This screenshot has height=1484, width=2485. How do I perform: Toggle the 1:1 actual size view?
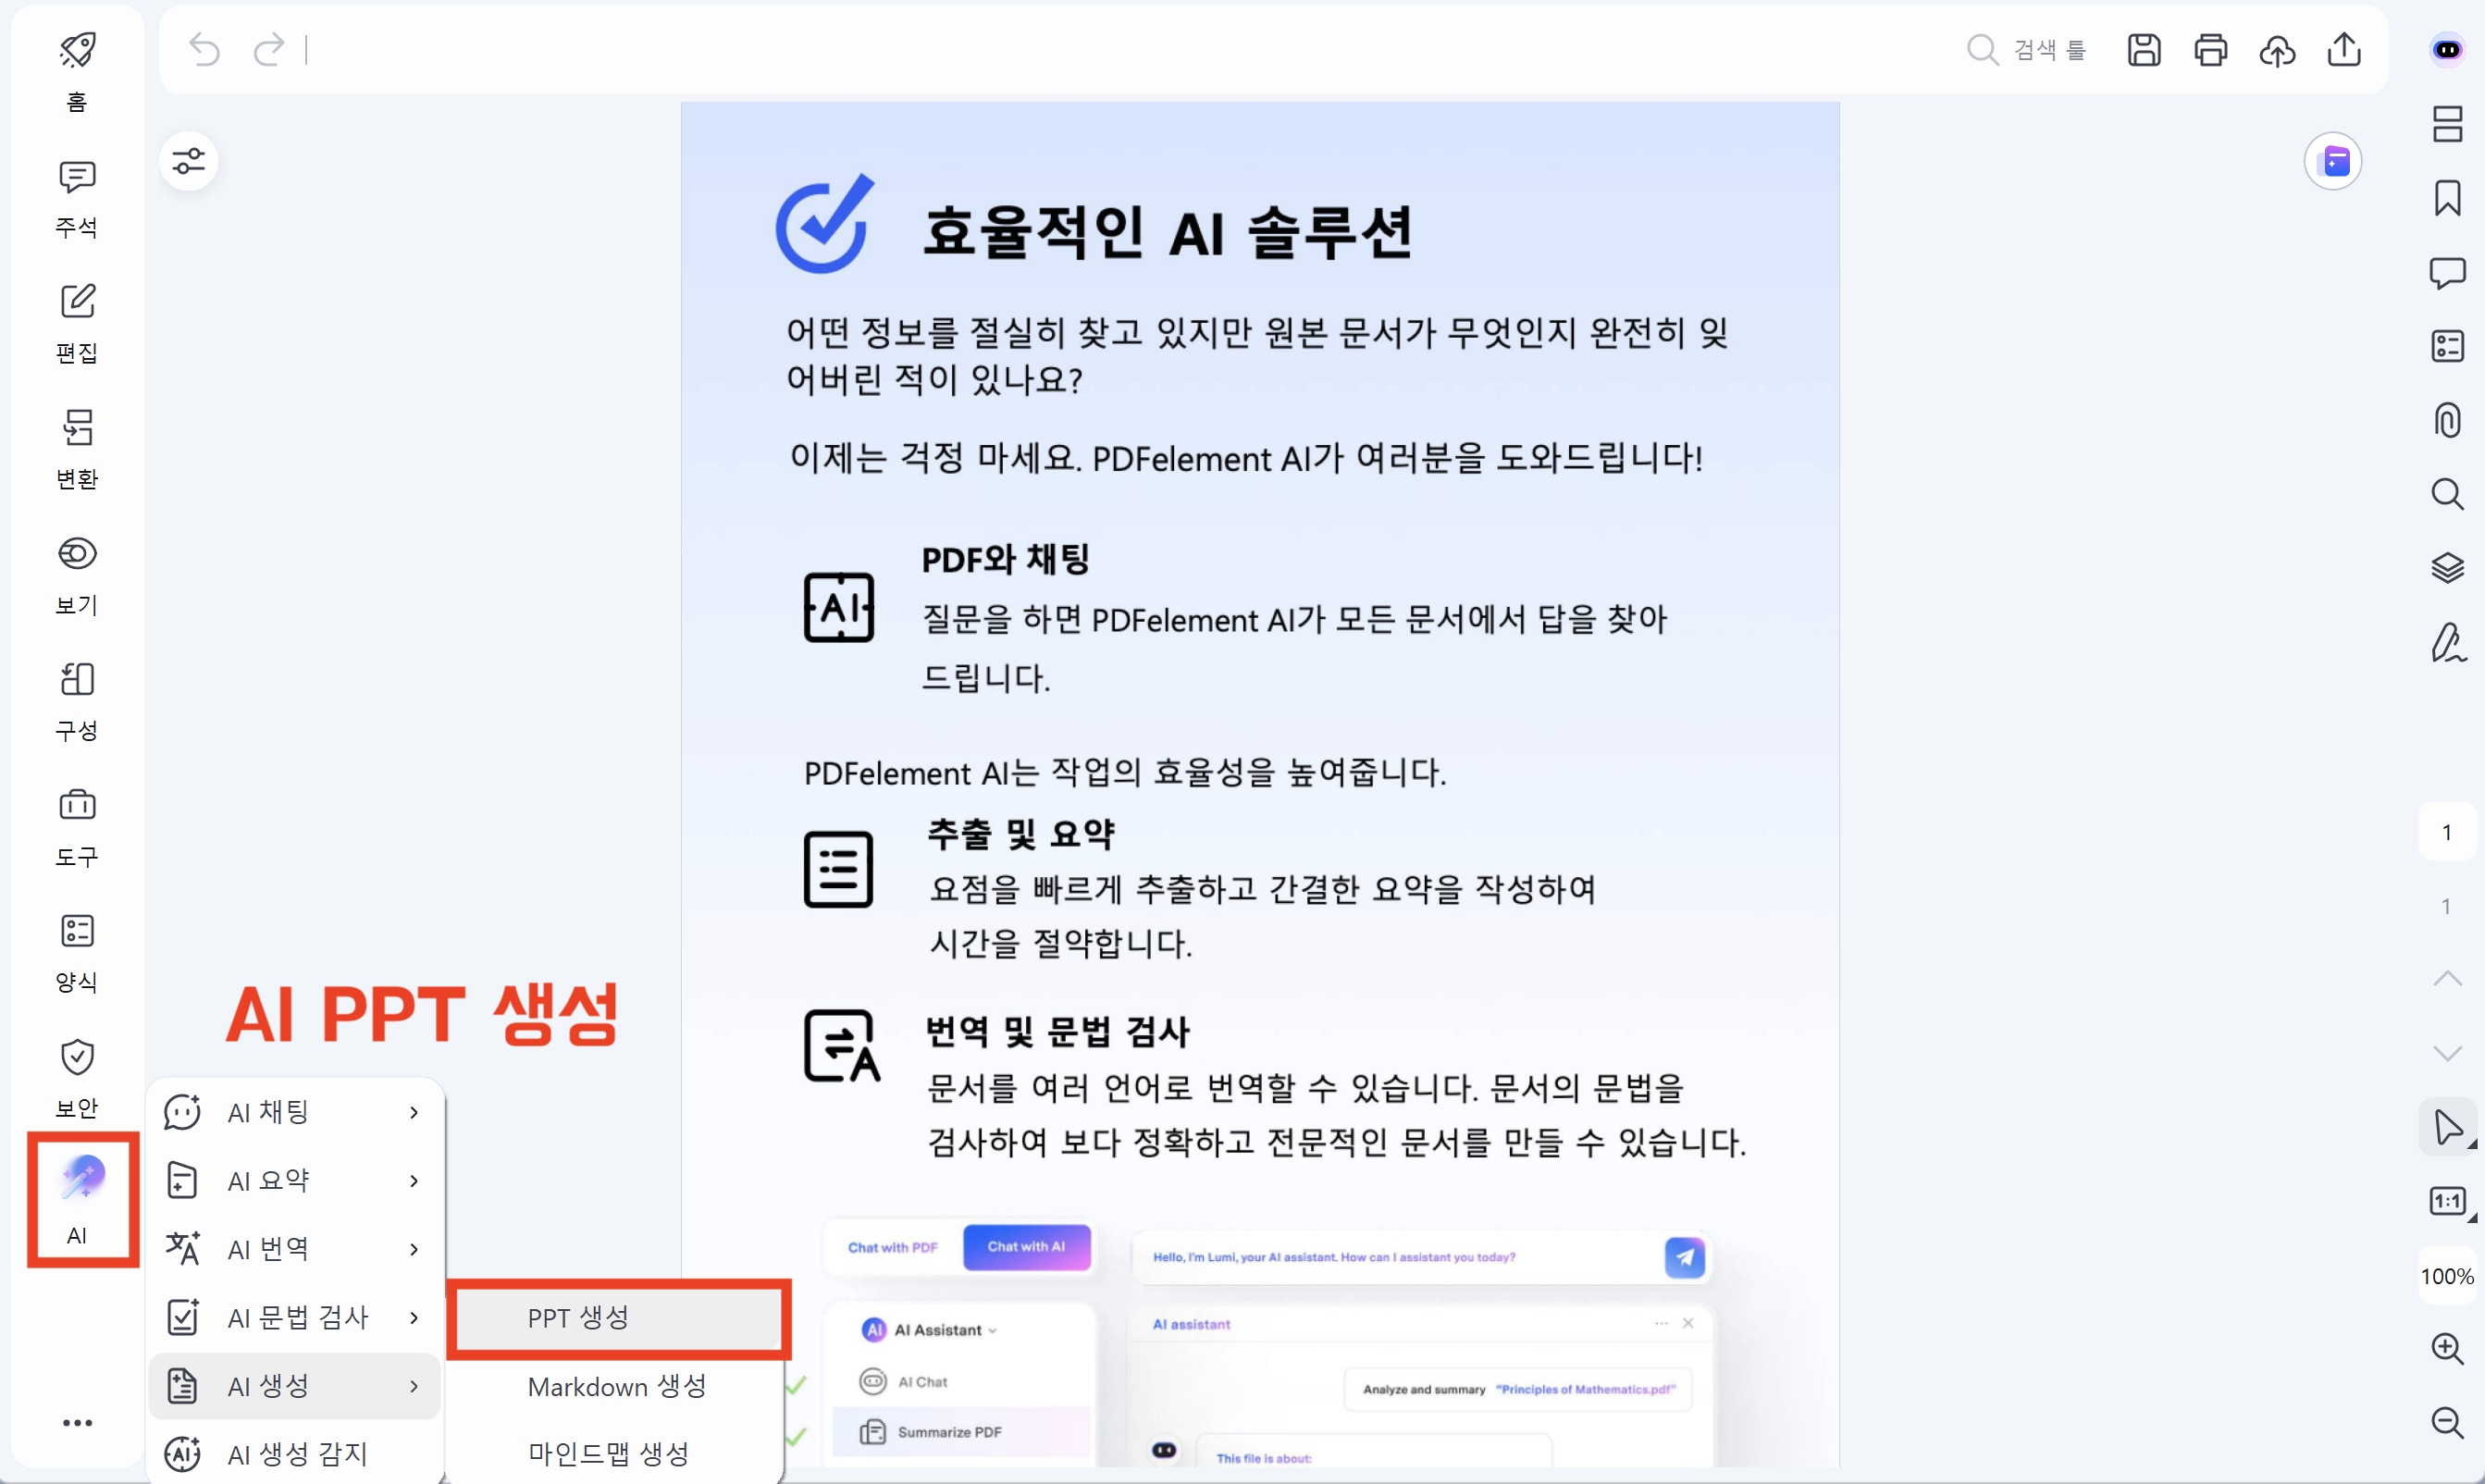[x=2447, y=1201]
